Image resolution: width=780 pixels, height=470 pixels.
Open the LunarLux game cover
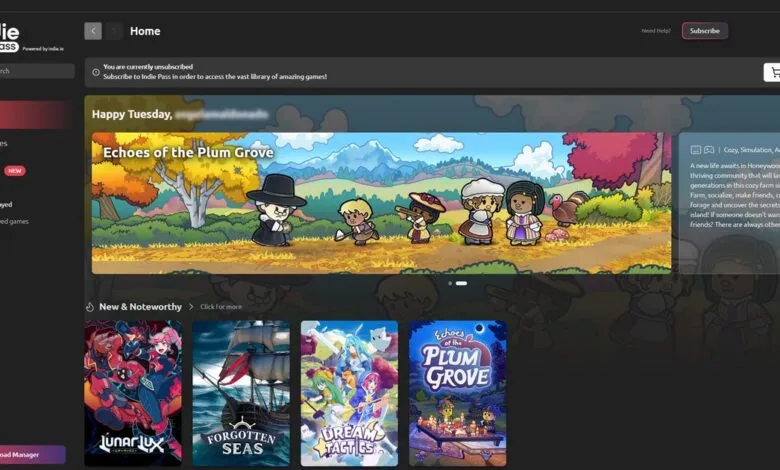[133, 393]
